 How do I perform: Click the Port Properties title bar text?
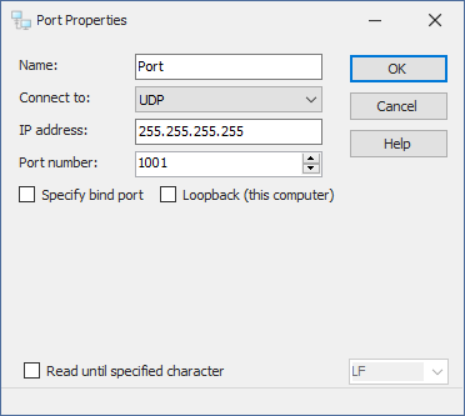pos(82,20)
